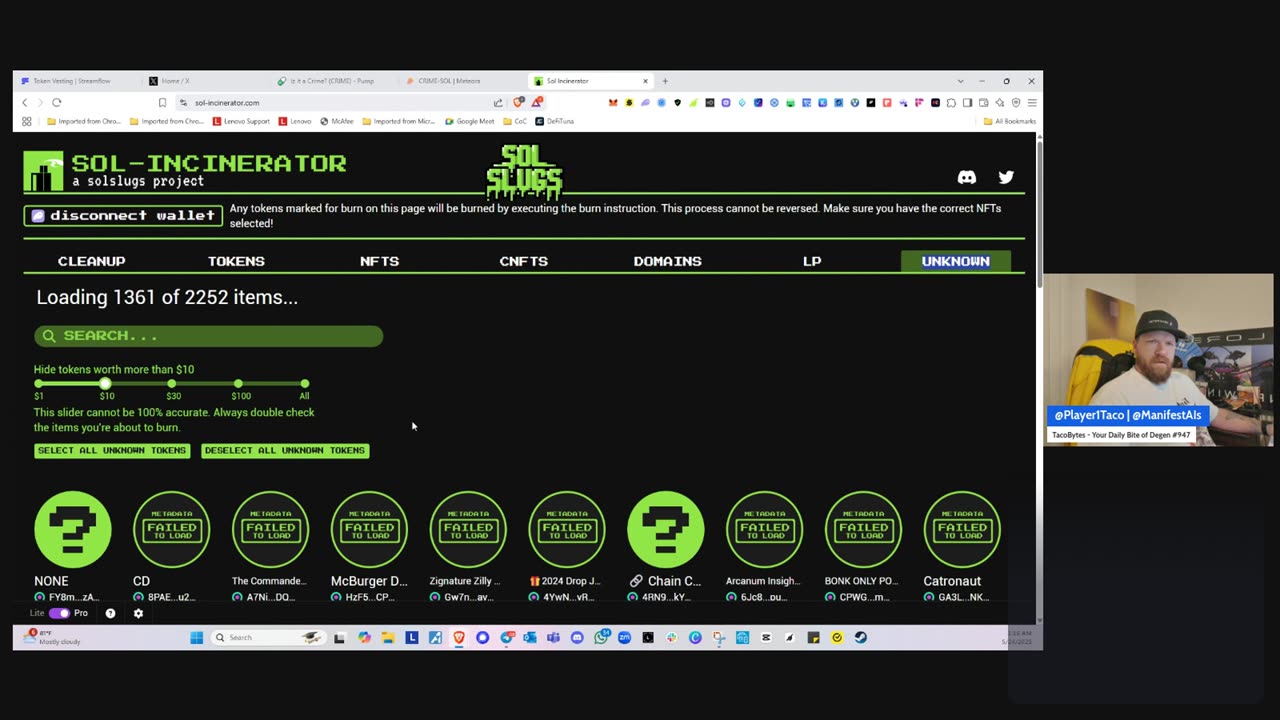This screenshot has height=720, width=1280.
Task: Click SELECT ALL UNKNOWN TOKENS
Action: (x=112, y=450)
